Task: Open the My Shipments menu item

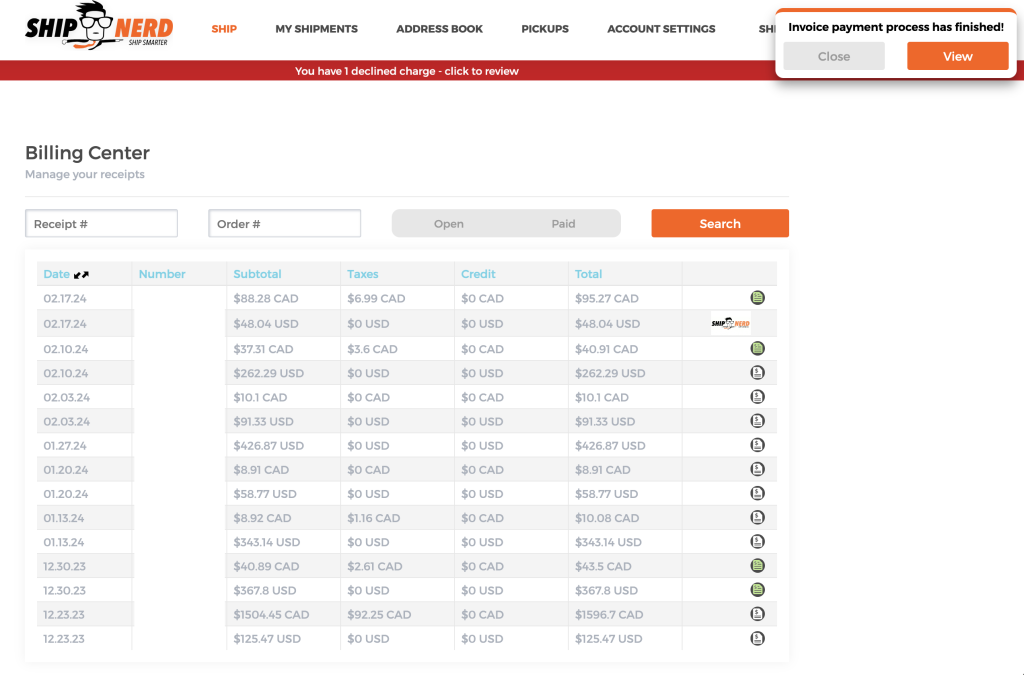Action: [316, 29]
